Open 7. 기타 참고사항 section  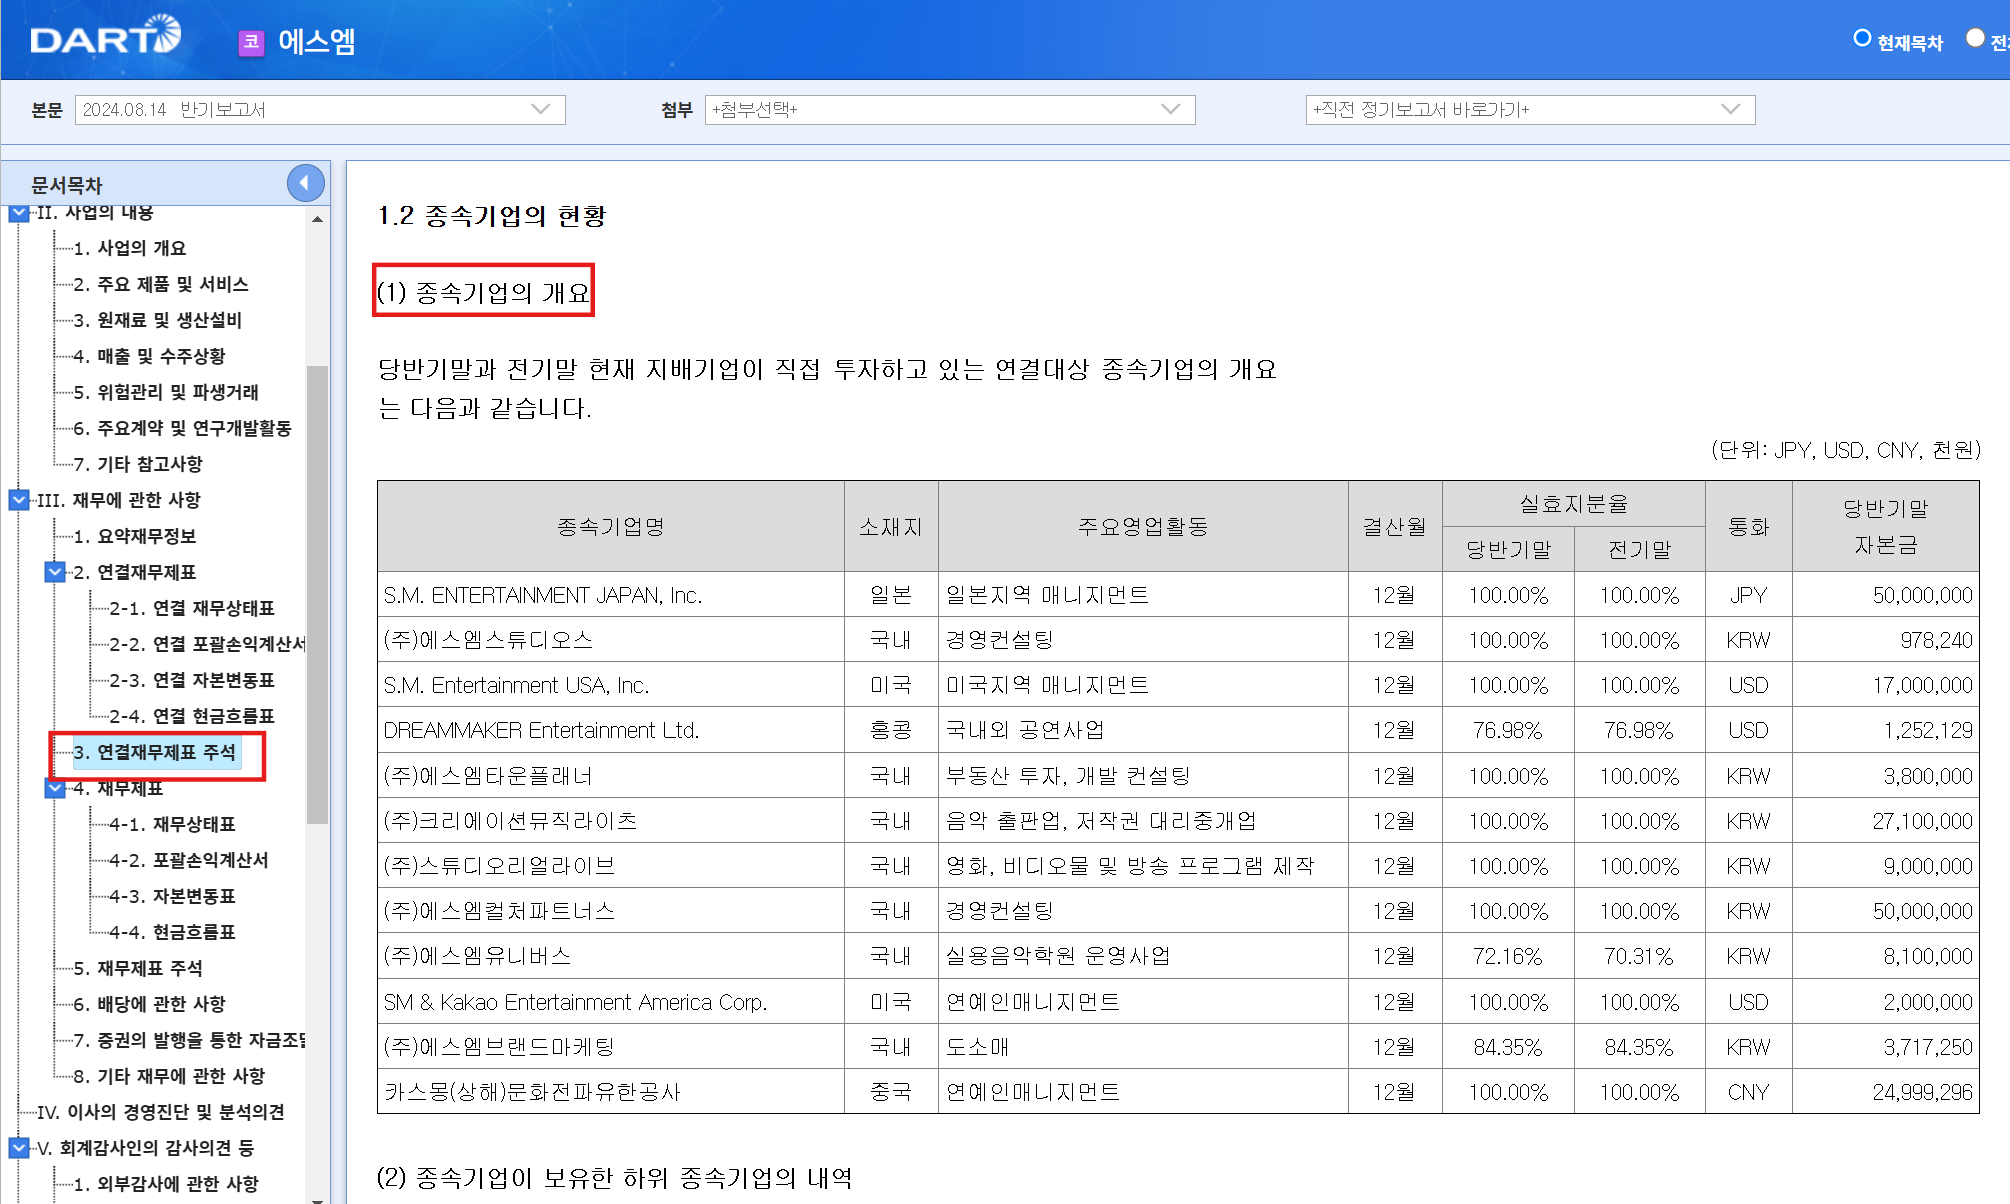click(x=138, y=464)
